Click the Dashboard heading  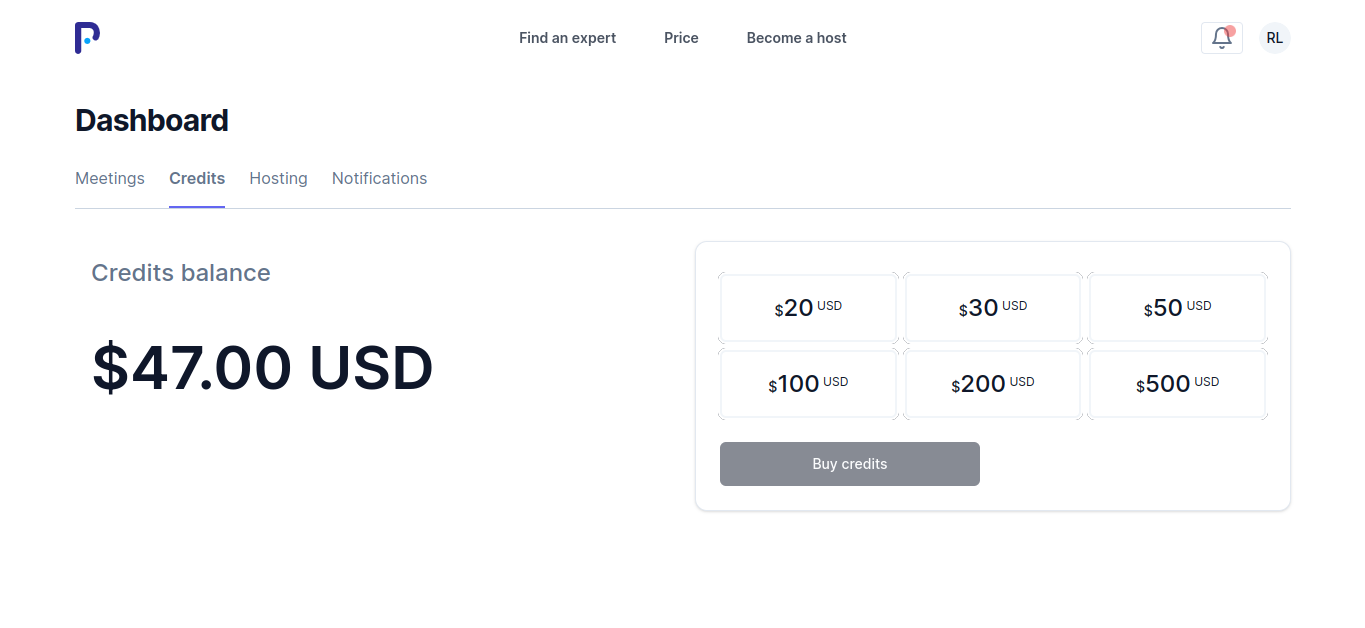pyautogui.click(x=152, y=120)
